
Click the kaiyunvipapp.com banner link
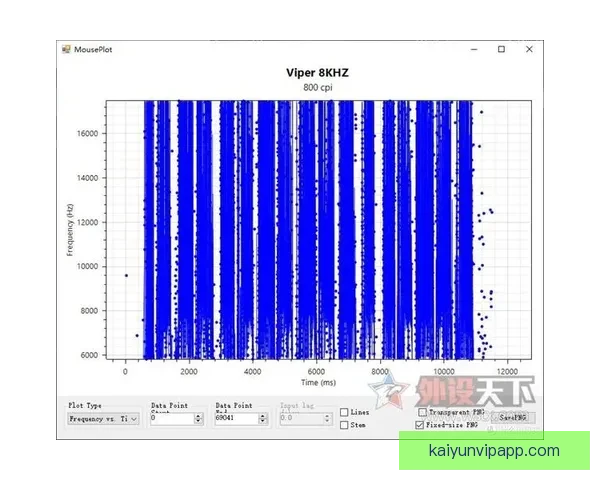494,451
